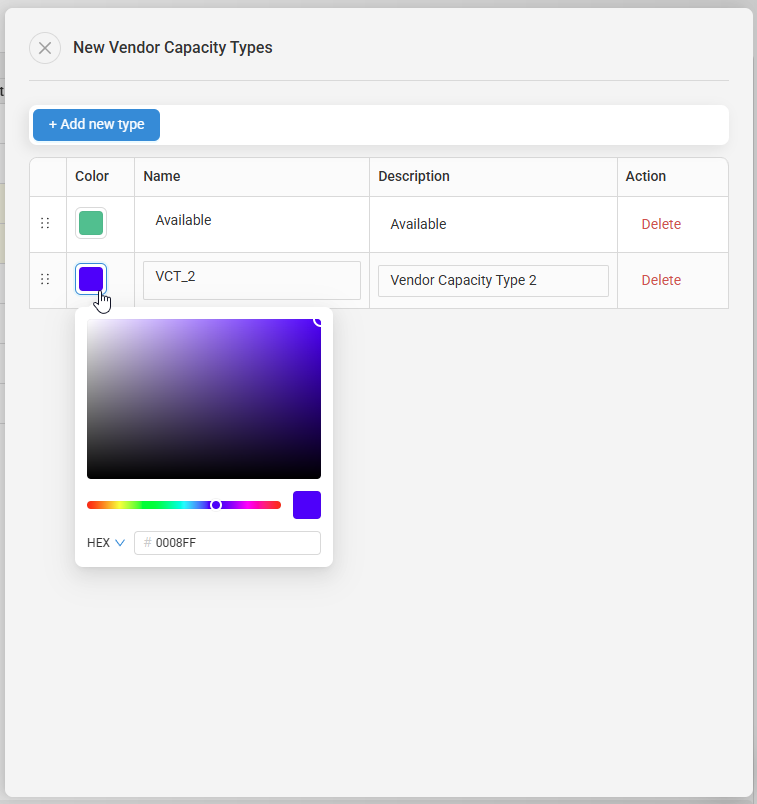This screenshot has width=757, height=804.
Task: Click the purple color swatch for VCT_2
Action: click(x=91, y=279)
